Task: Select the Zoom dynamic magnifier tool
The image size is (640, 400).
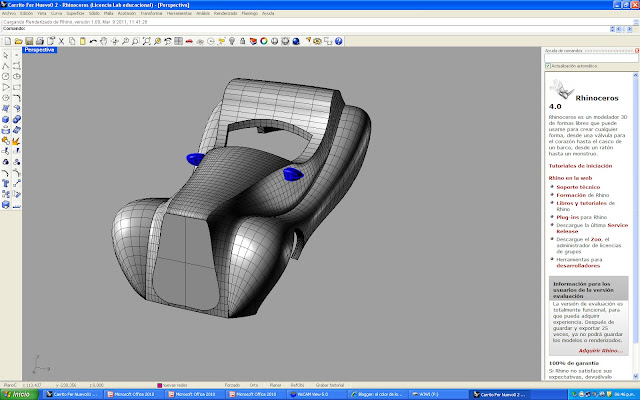Action: (x=125, y=41)
